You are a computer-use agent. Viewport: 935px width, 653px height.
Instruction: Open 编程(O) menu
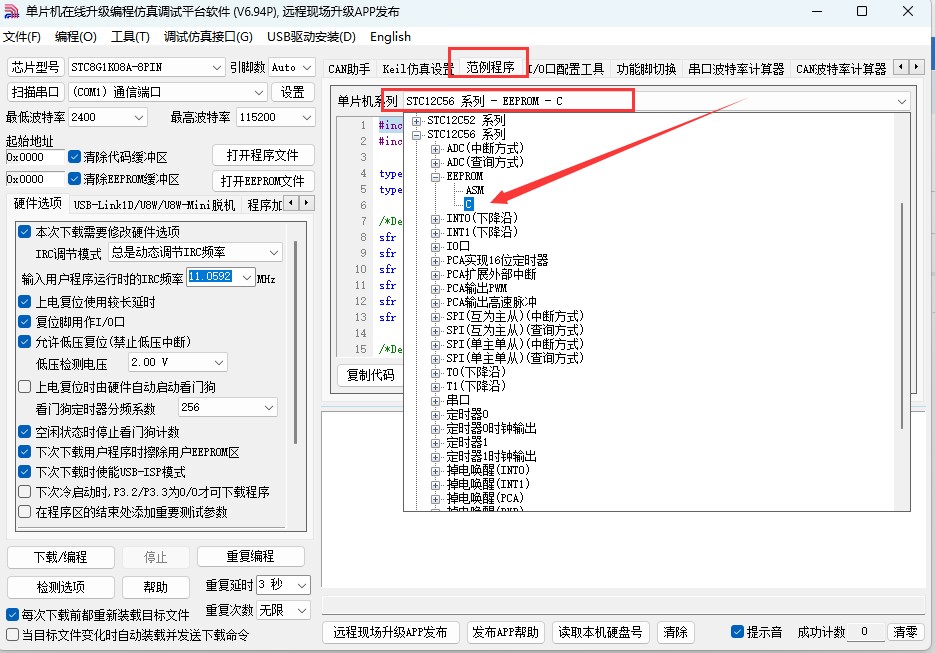click(76, 37)
